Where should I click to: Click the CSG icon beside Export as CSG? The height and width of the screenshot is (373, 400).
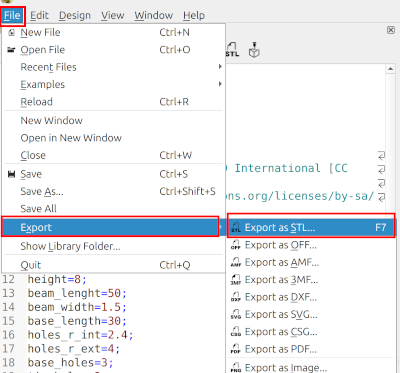[236, 332]
